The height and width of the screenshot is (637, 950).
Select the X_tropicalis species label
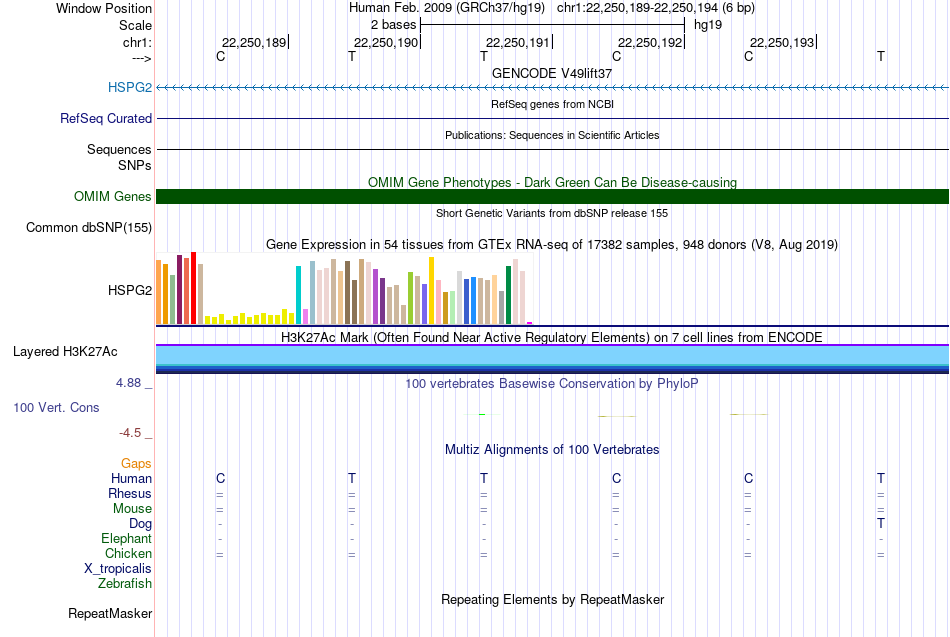tap(118, 569)
